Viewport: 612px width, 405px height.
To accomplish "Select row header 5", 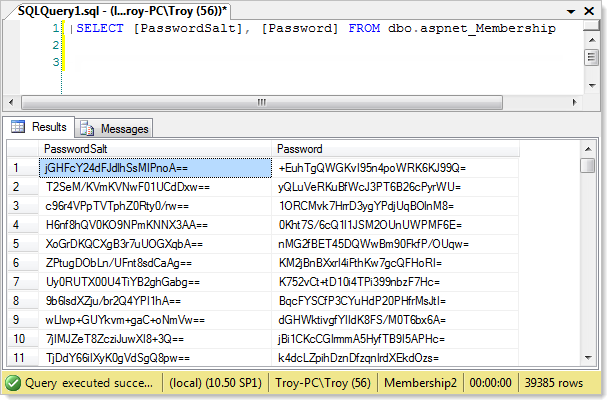I will point(23,244).
